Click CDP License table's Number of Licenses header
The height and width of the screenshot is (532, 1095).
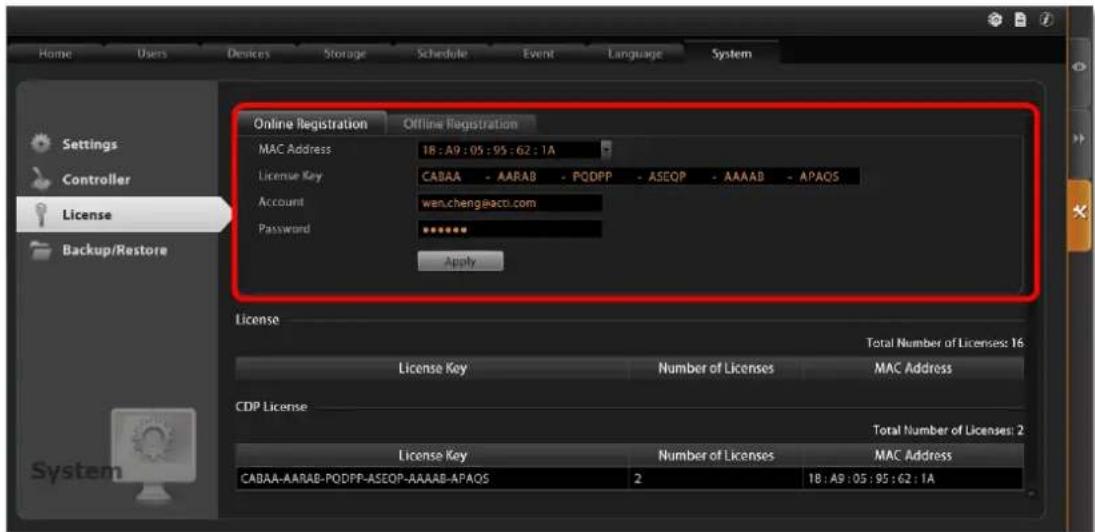[x=716, y=455]
